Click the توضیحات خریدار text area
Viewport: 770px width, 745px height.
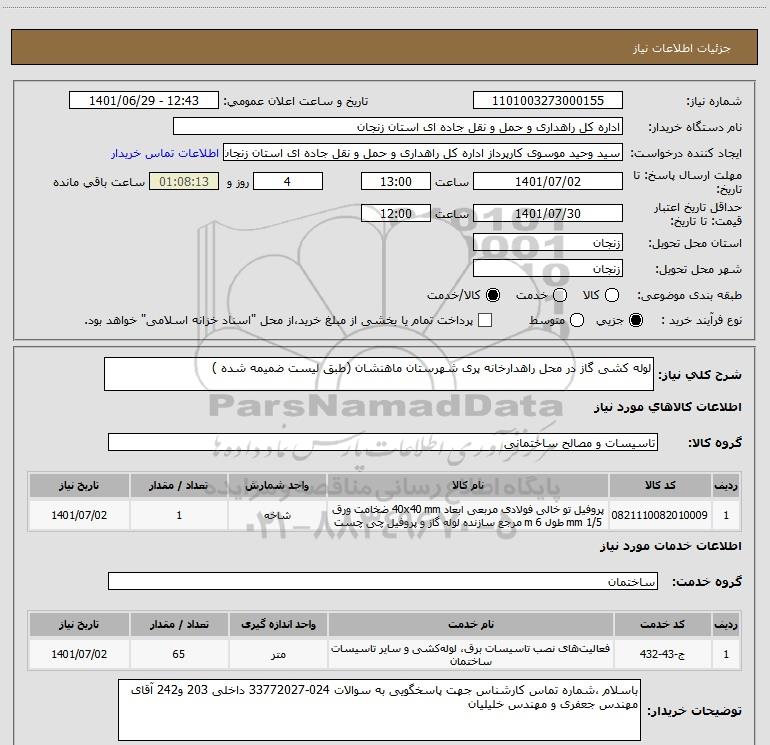coord(379,710)
